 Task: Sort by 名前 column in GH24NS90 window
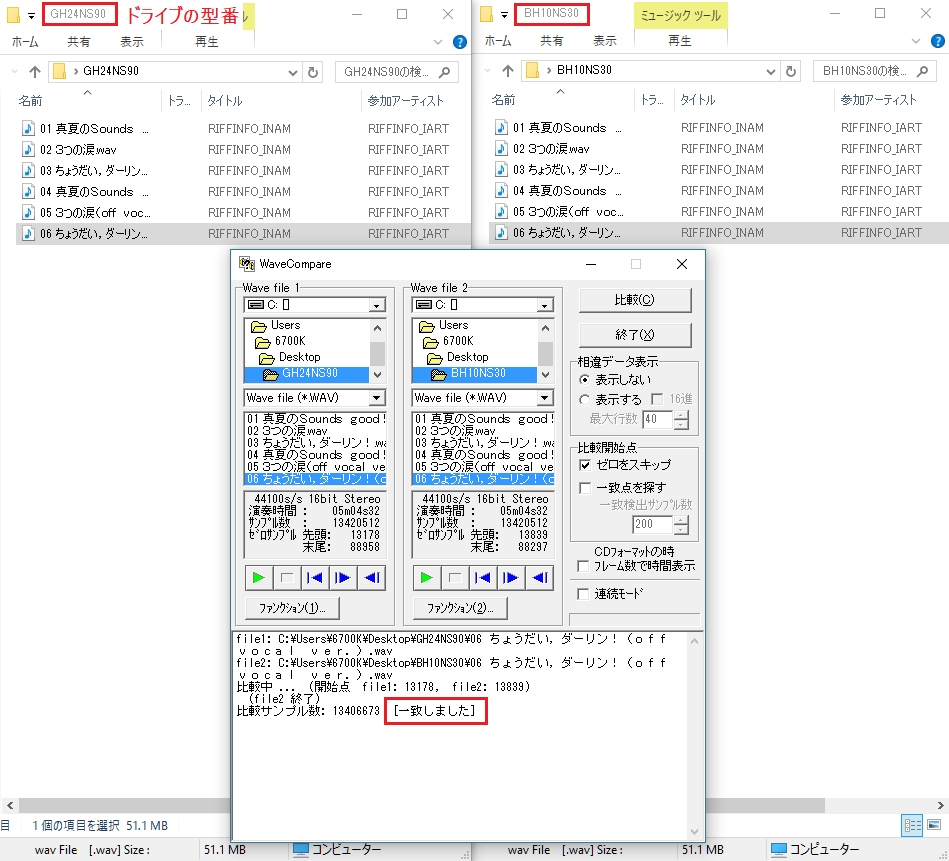(x=30, y=101)
